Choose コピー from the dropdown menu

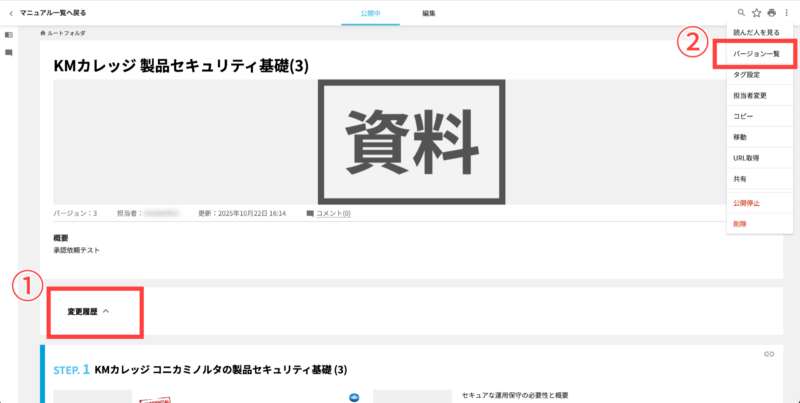[760, 116]
